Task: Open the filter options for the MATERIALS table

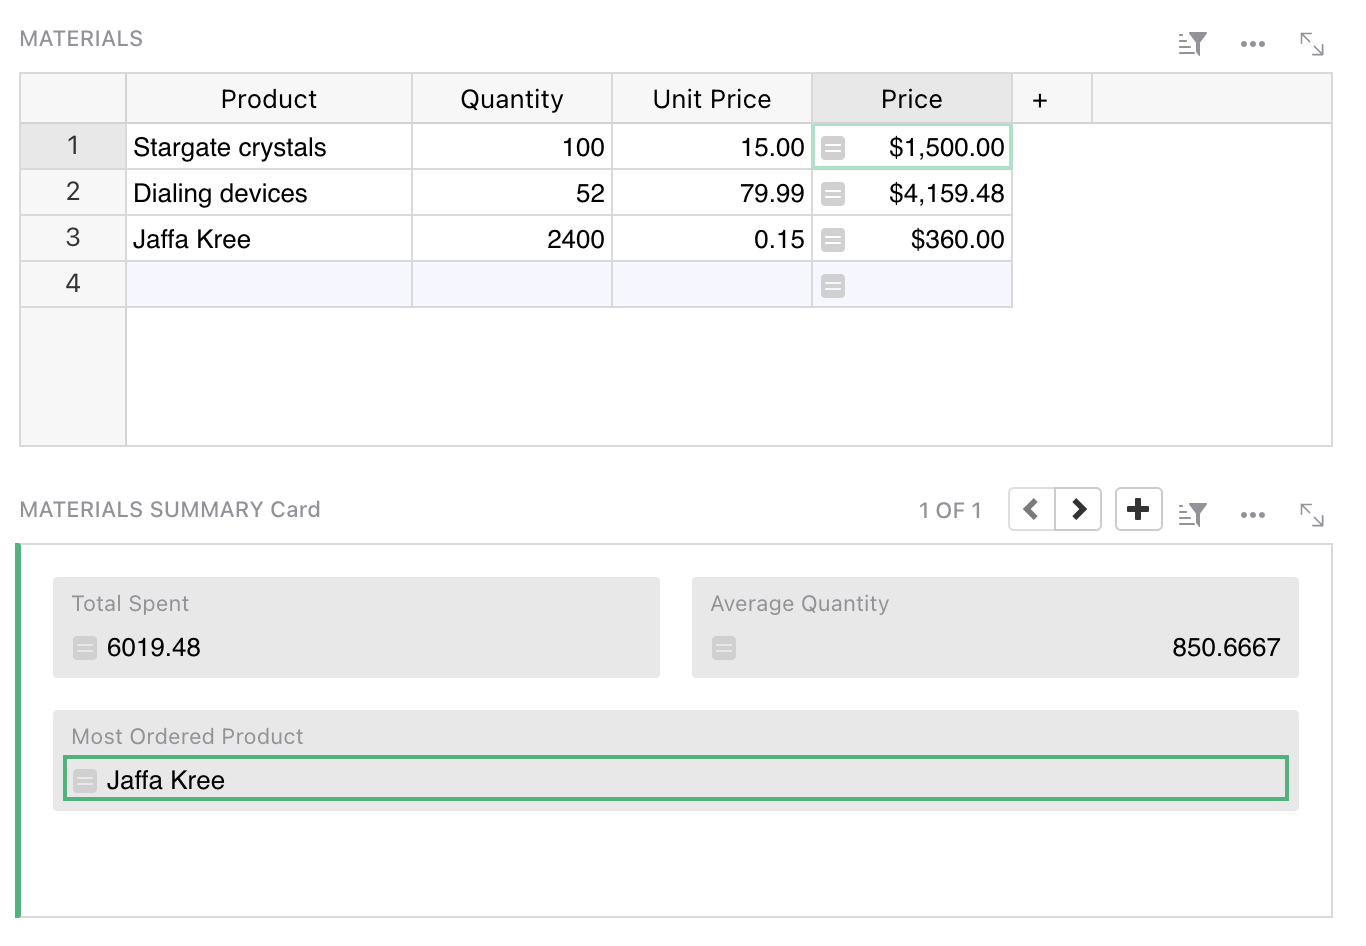Action: tap(1192, 44)
